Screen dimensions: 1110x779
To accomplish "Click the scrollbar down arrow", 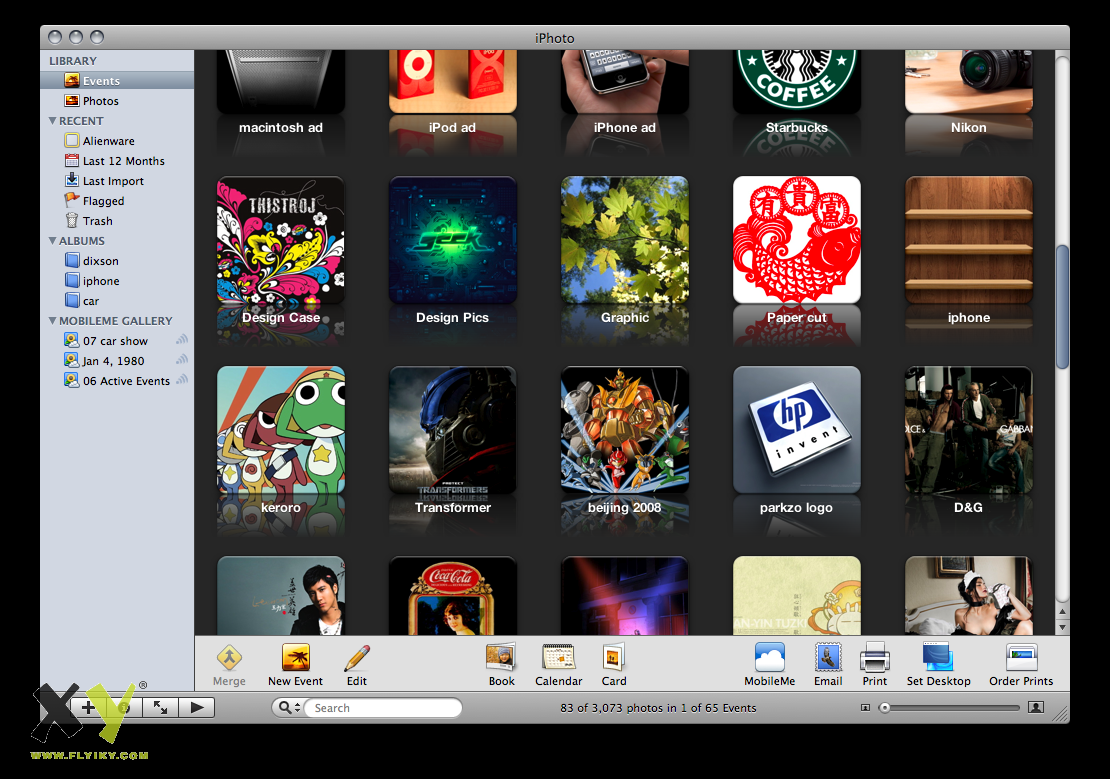I will click(x=1062, y=627).
